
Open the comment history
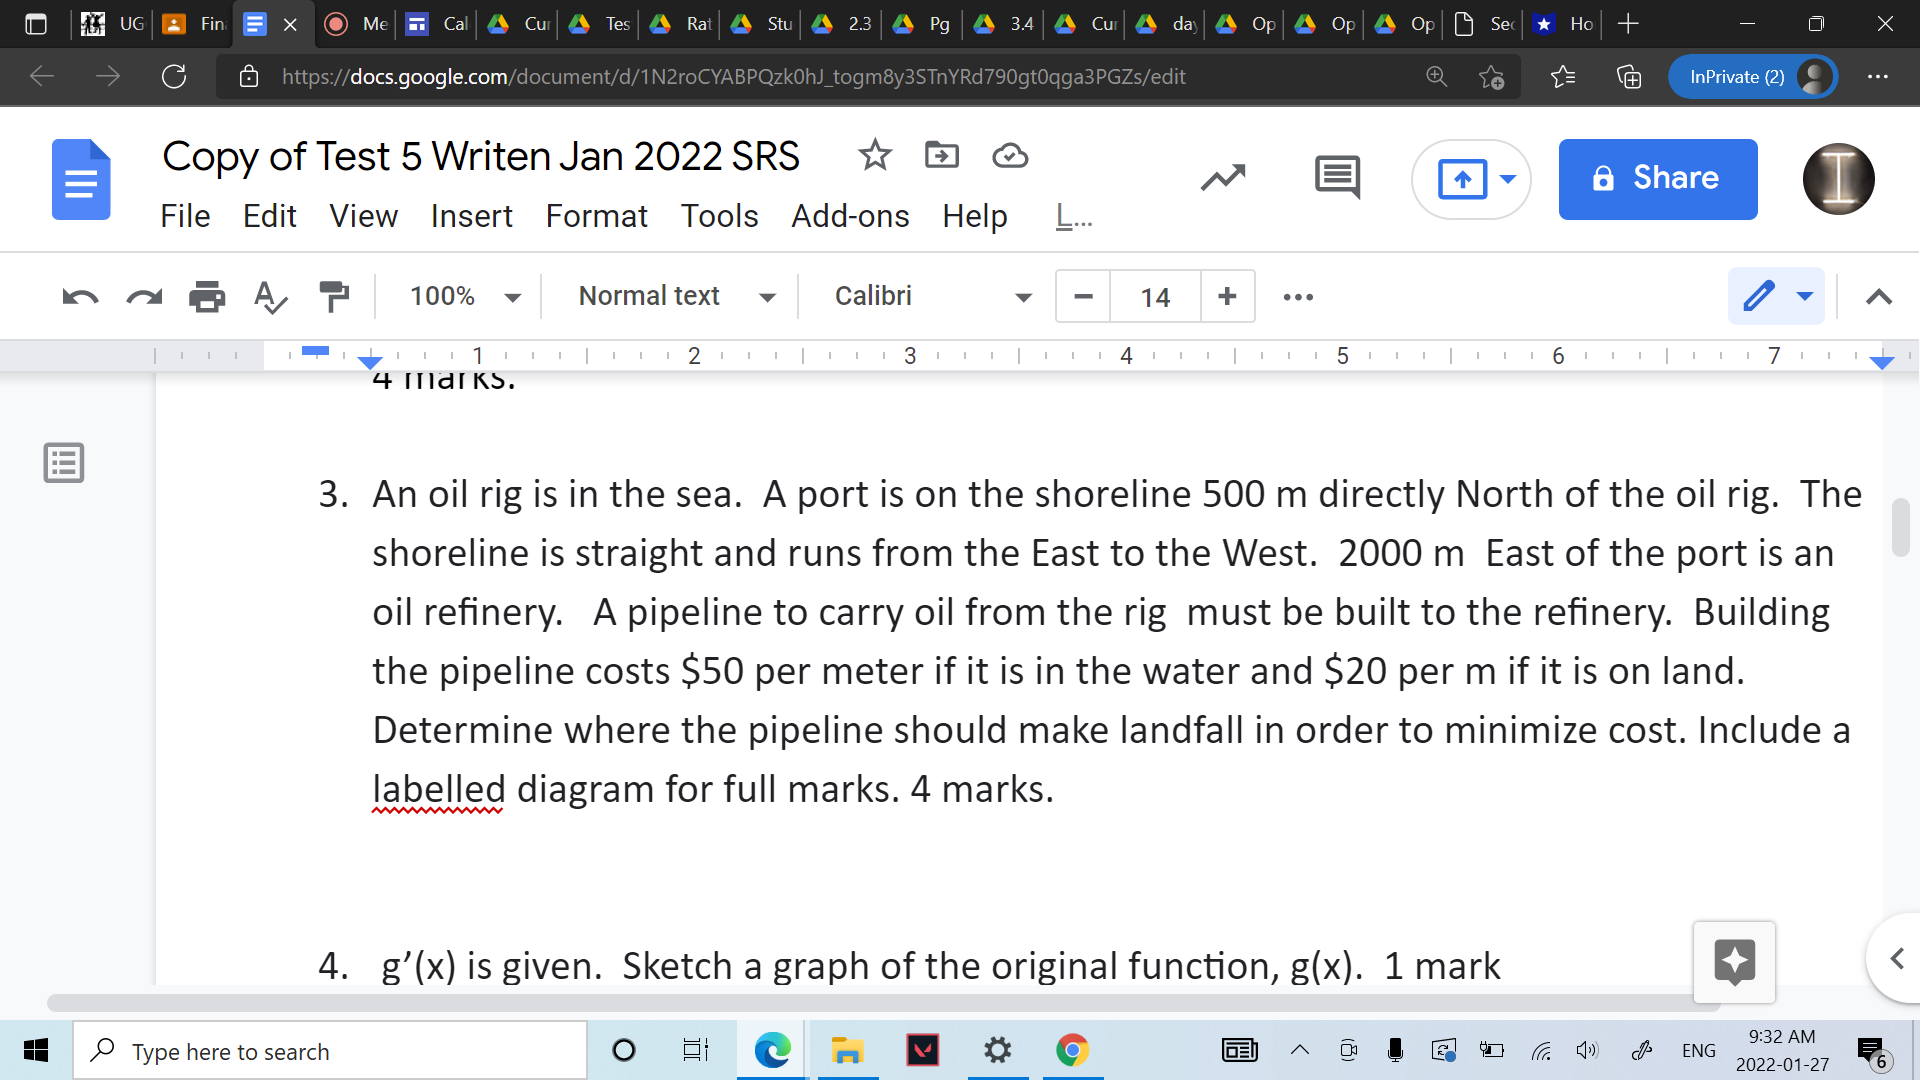1336,177
